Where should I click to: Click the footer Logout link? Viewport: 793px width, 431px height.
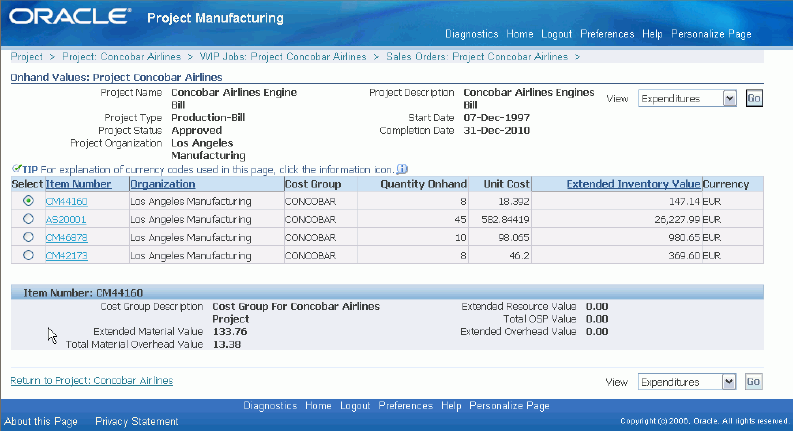[x=355, y=406]
